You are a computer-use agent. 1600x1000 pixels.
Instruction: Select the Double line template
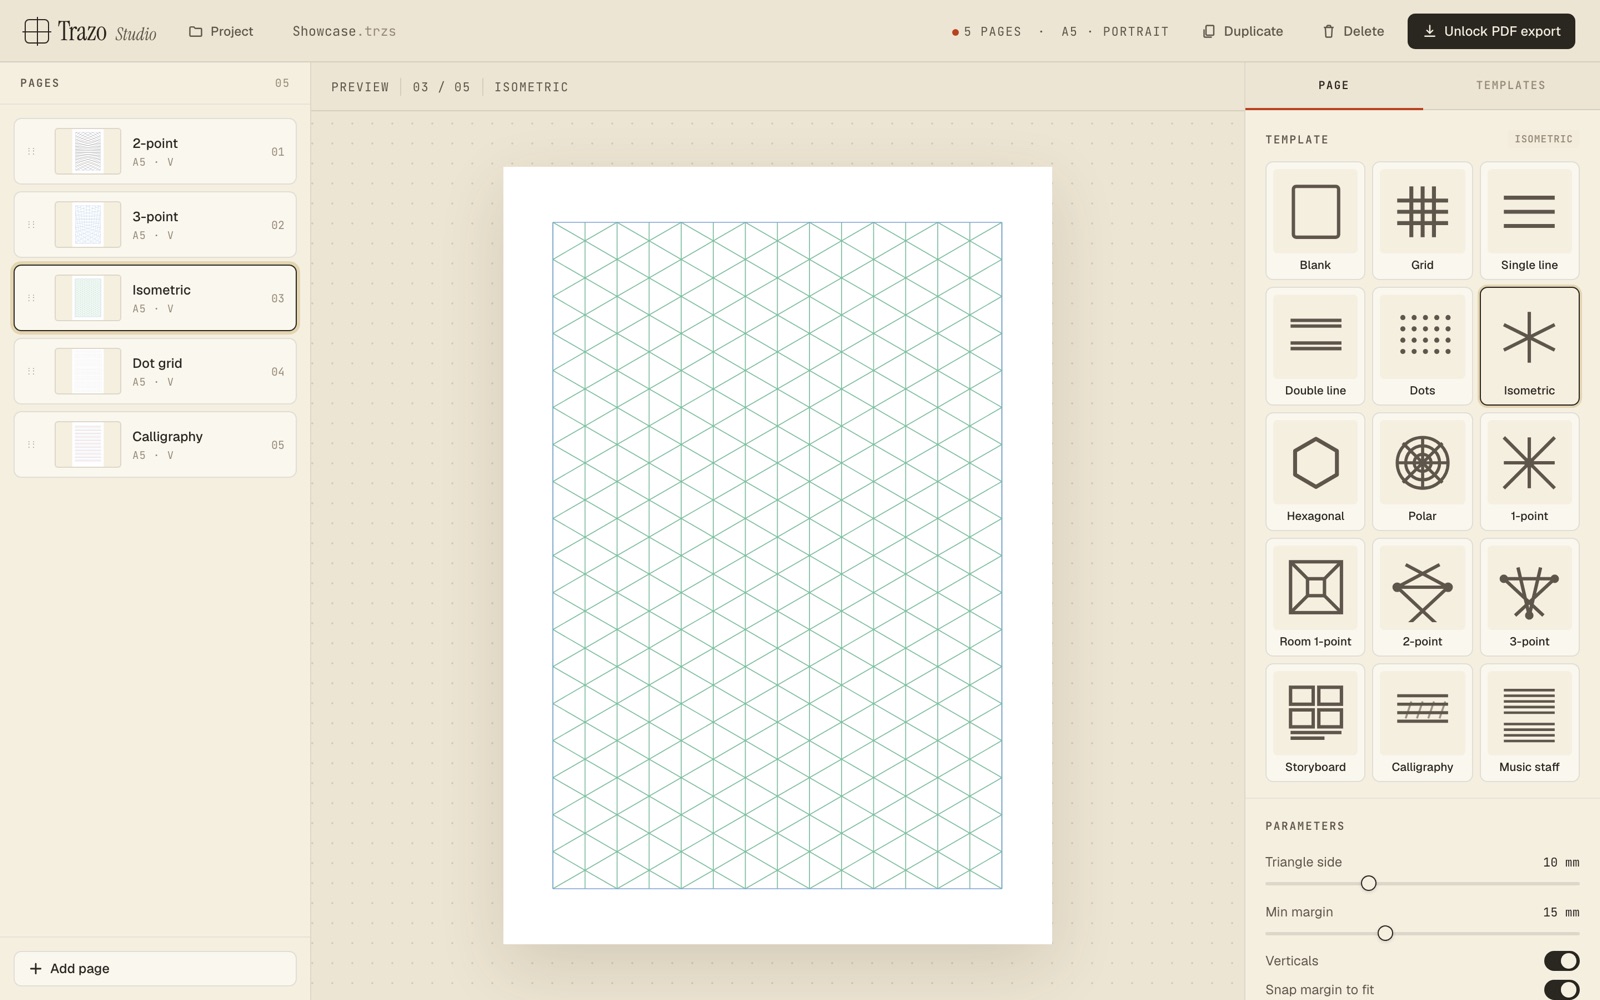point(1315,346)
